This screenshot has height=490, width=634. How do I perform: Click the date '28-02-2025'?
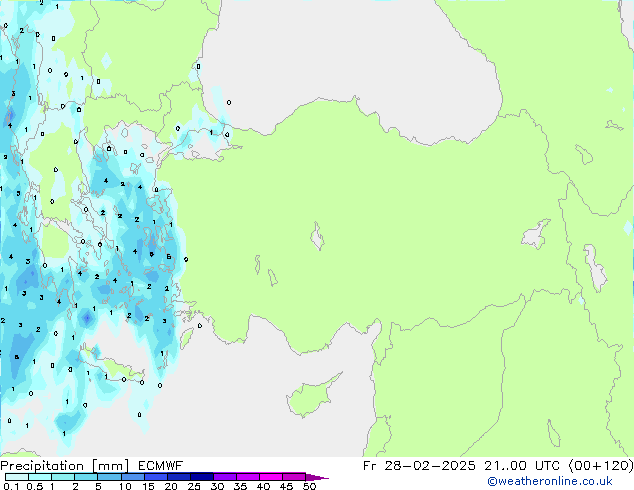430,466
